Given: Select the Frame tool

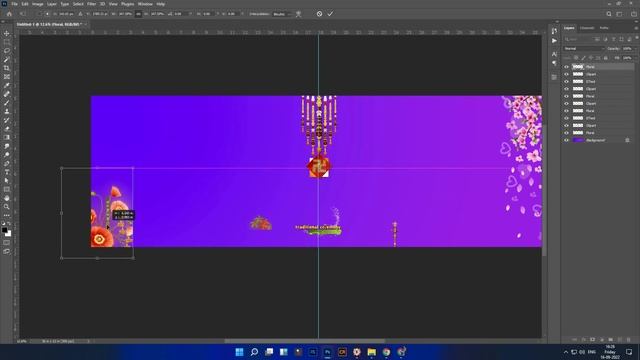Looking at the screenshot, I should [7, 77].
